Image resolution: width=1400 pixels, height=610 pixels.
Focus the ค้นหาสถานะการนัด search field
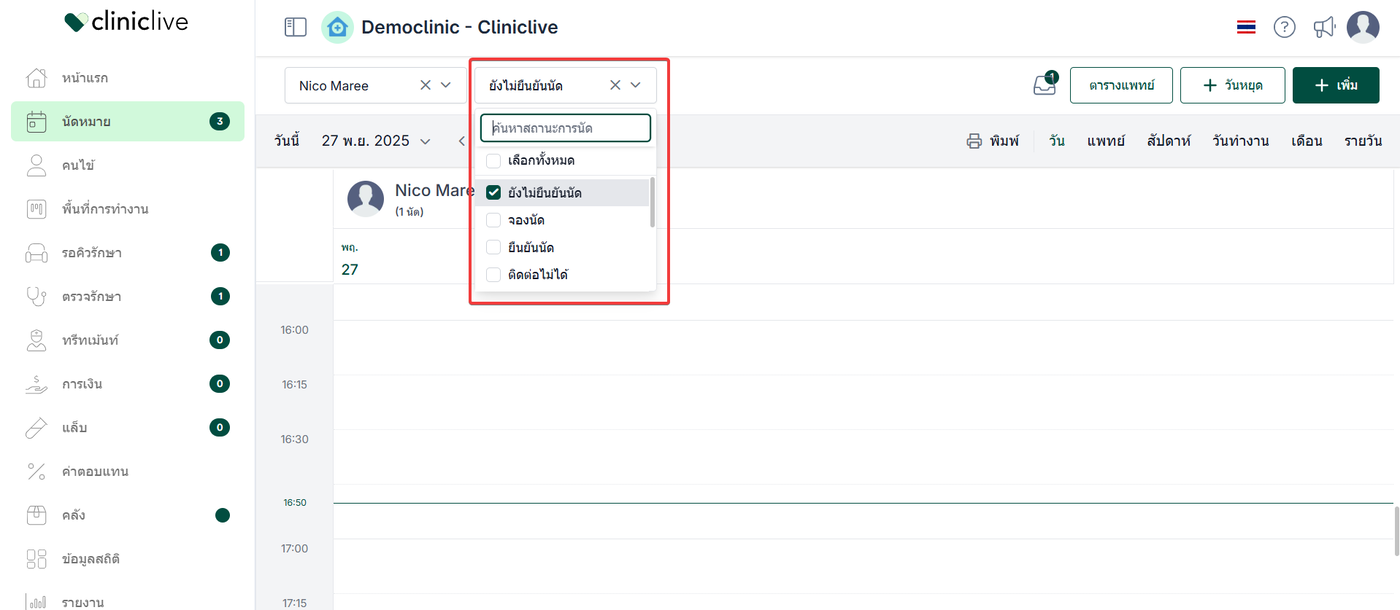(565, 128)
